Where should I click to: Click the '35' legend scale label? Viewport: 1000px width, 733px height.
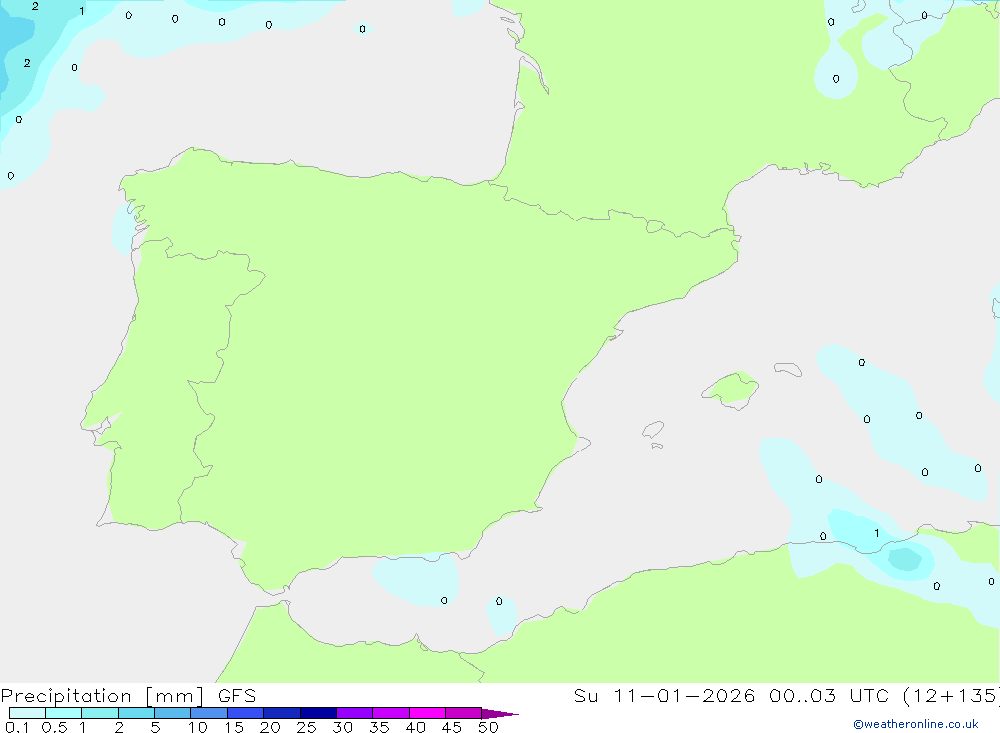[x=379, y=727]
